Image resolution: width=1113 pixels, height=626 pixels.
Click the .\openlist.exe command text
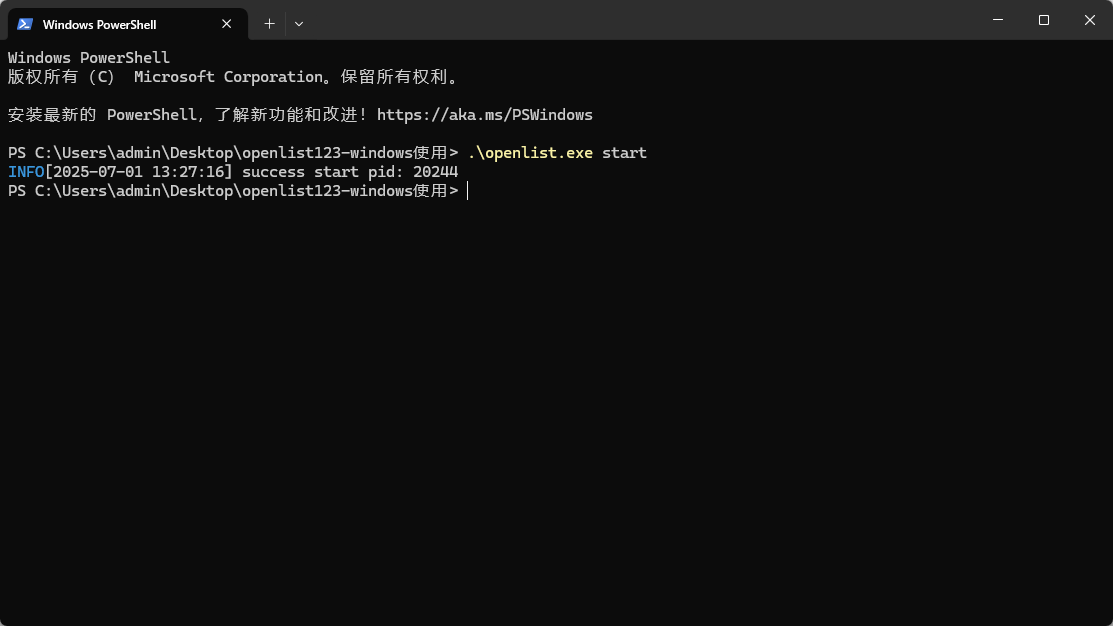pyautogui.click(x=530, y=153)
